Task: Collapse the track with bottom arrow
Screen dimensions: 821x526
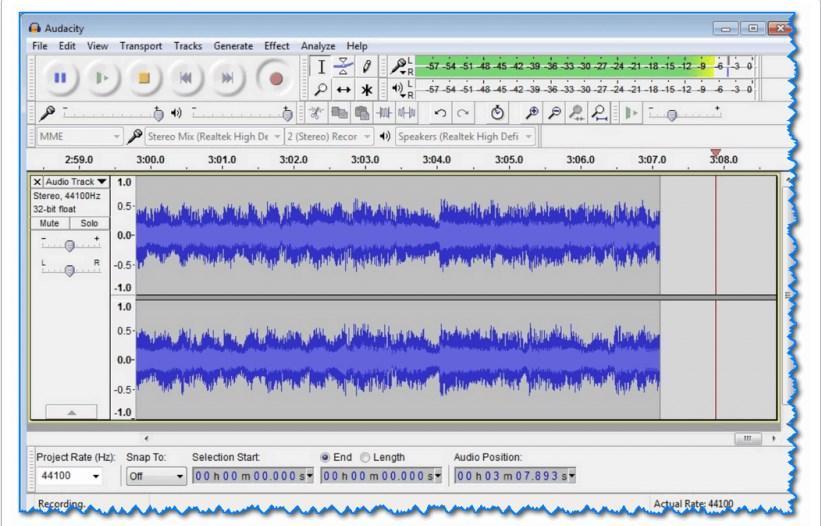Action: coord(71,412)
